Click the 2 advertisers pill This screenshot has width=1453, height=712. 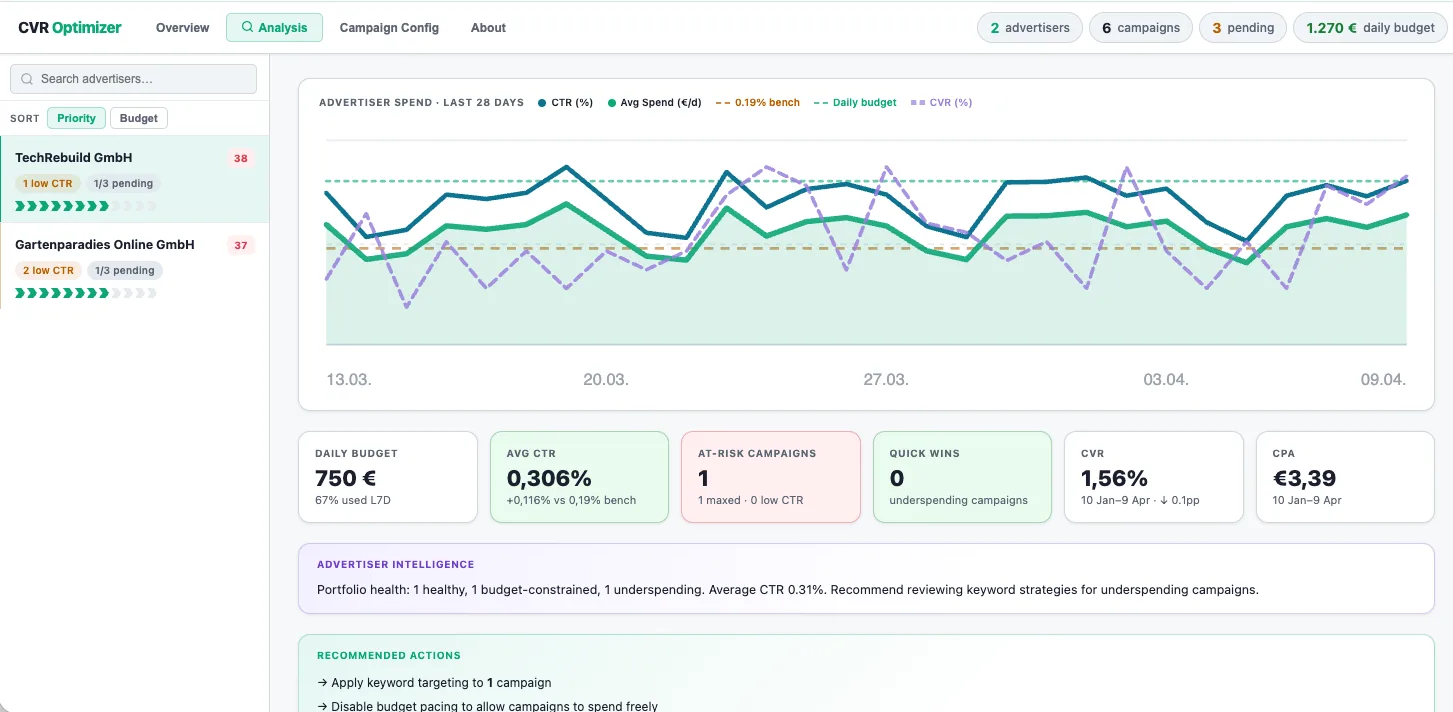pos(1030,28)
